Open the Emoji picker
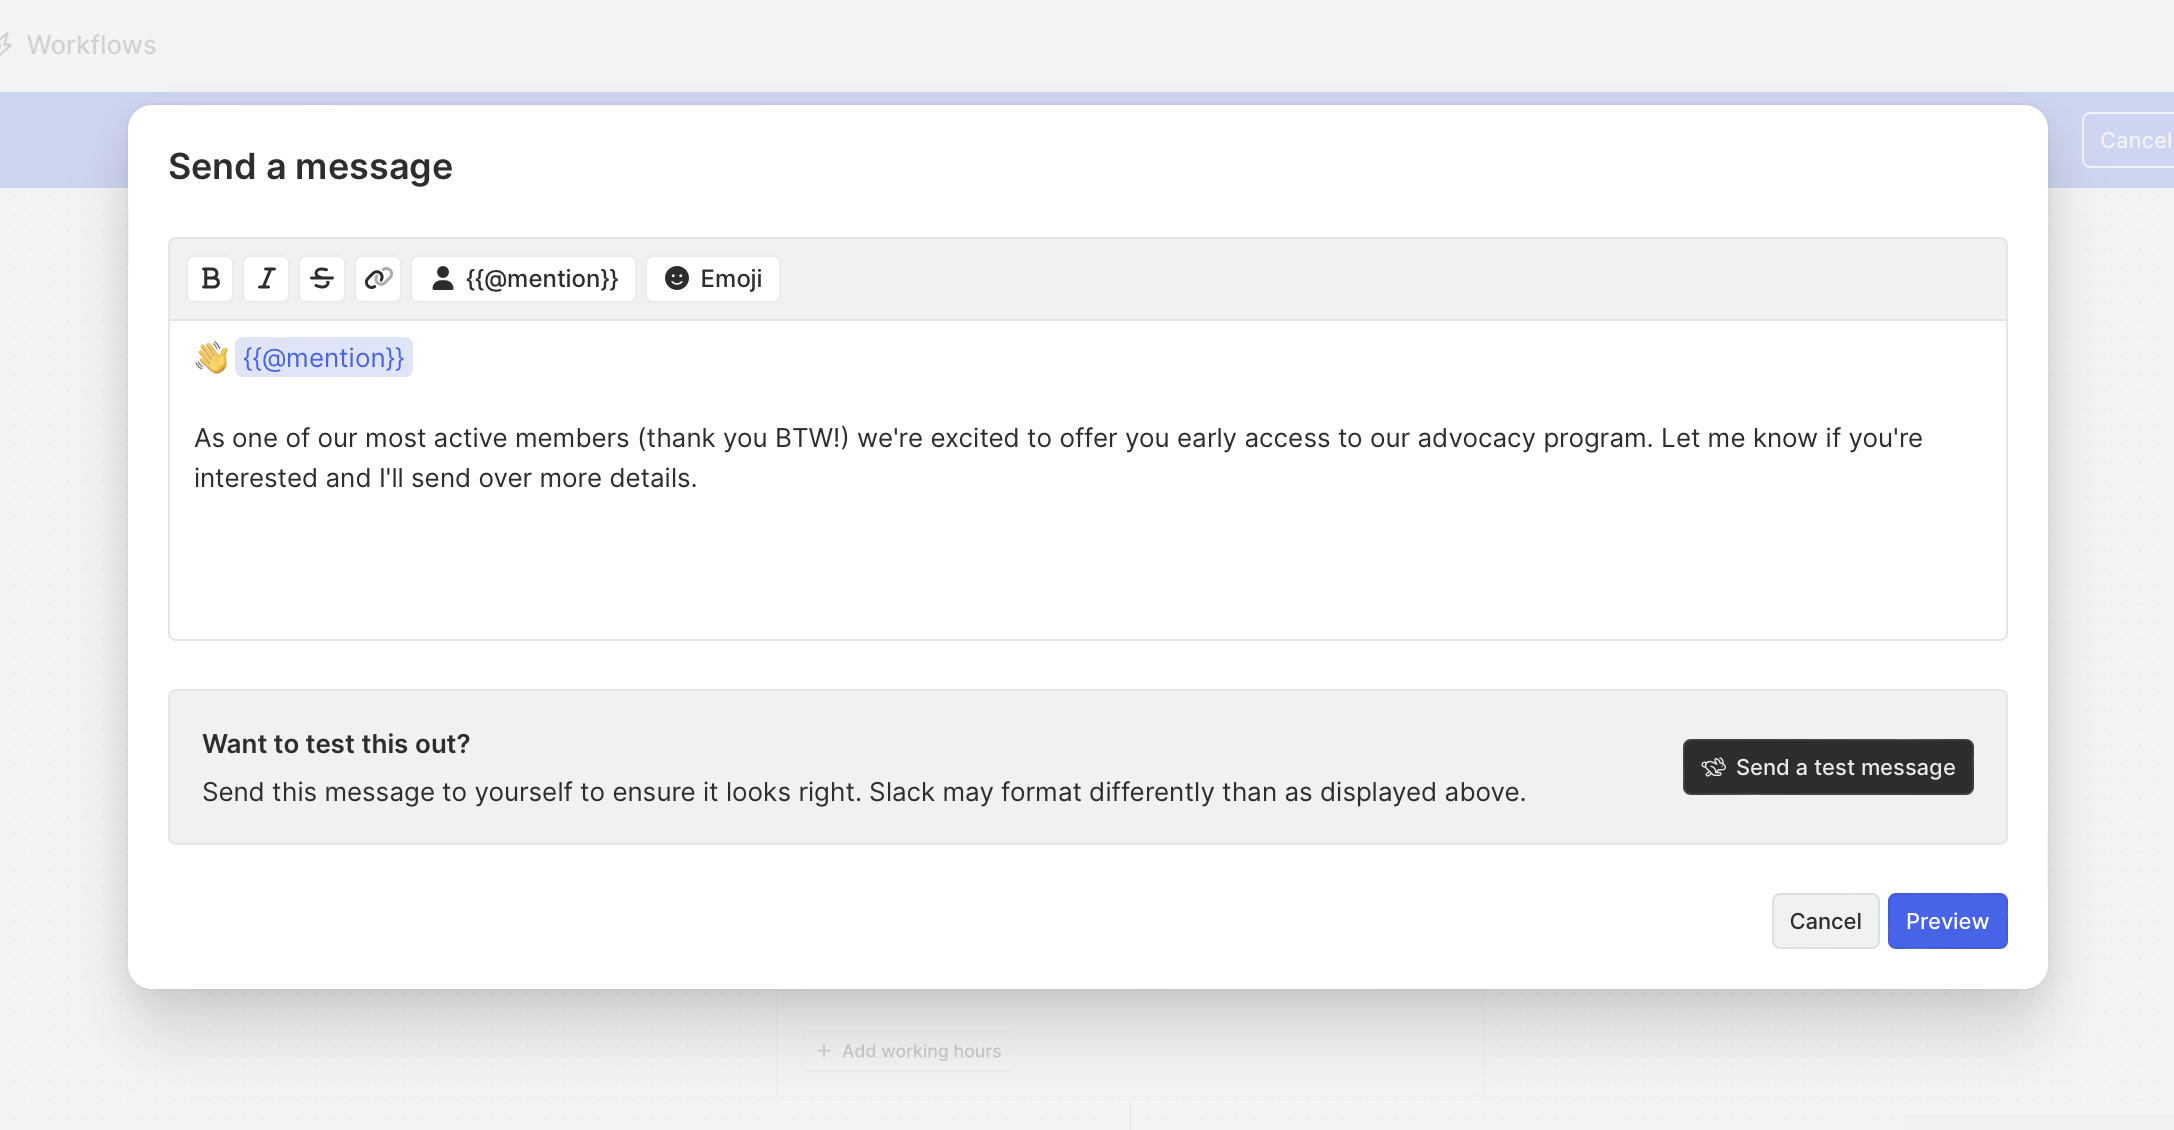Screen dimensions: 2174x1130 pyautogui.click(x=713, y=279)
